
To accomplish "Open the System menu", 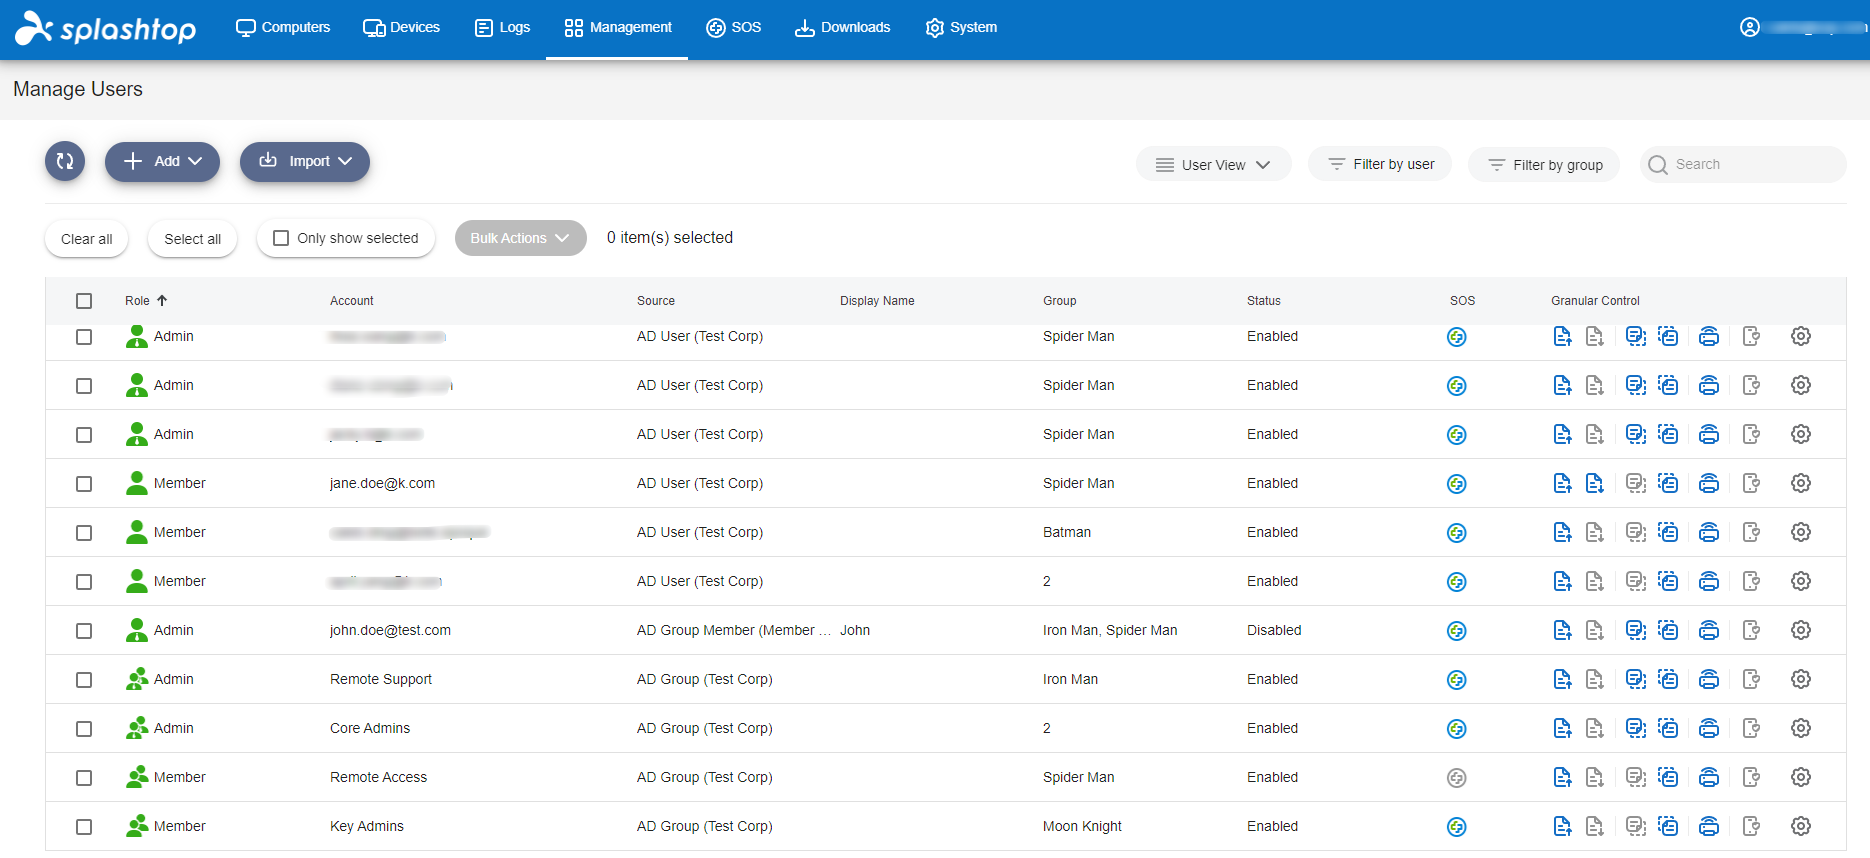I will pos(961,28).
